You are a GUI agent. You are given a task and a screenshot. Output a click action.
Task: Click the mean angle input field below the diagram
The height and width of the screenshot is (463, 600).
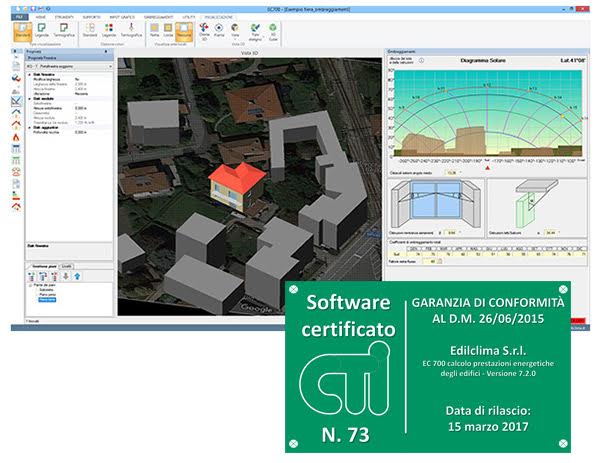point(452,173)
